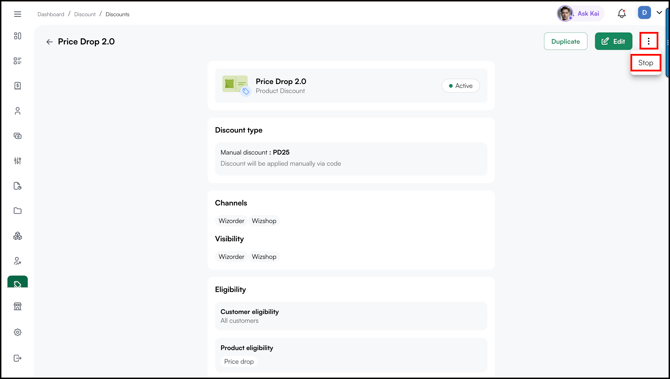Click the Discounts breadcrumb

point(118,14)
